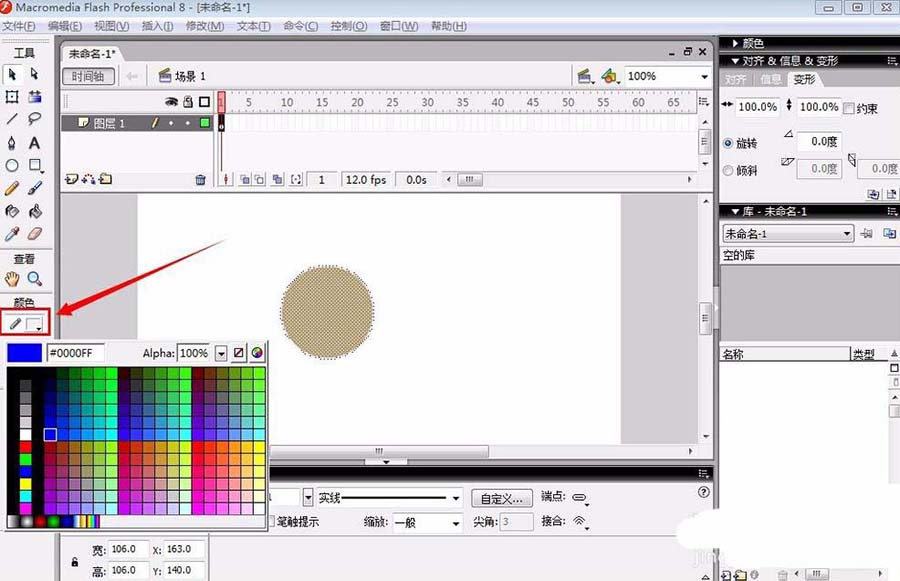Select the Pen tool
900x581 pixels.
[12, 142]
